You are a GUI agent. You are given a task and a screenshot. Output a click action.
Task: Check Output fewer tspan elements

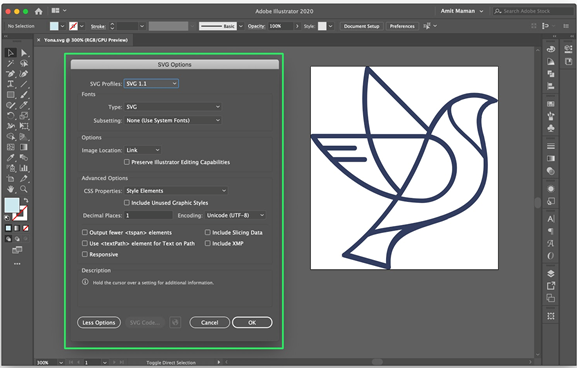click(x=85, y=232)
